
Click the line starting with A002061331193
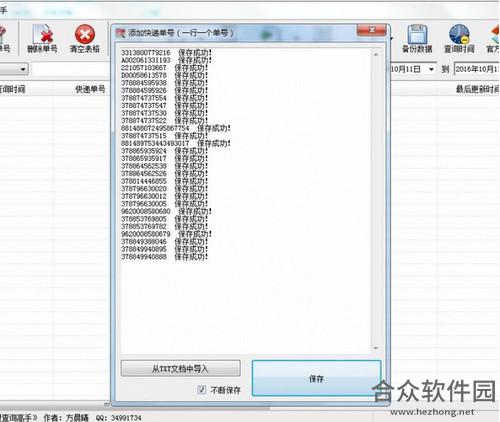pos(166,60)
